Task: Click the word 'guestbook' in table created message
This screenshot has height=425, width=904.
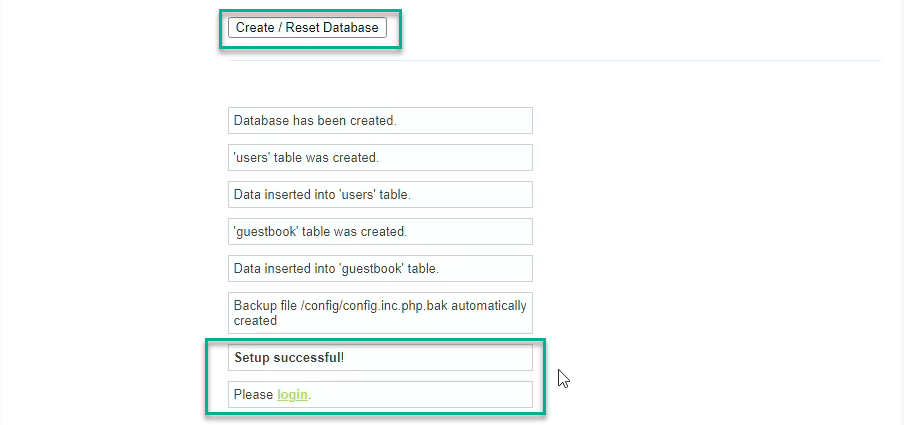Action: tap(258, 232)
